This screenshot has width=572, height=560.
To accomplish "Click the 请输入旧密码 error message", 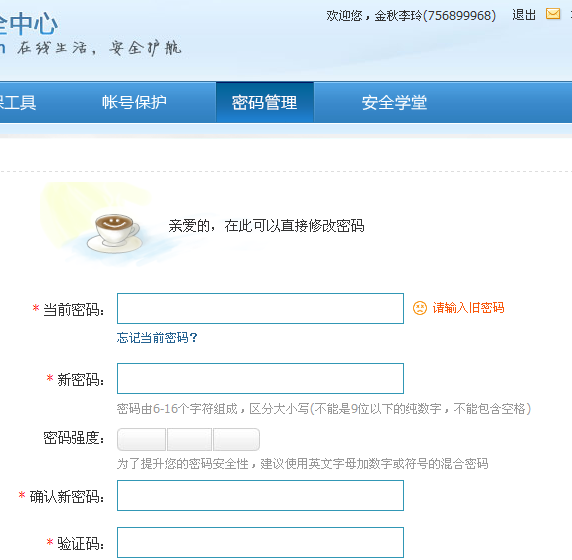I will 468,308.
